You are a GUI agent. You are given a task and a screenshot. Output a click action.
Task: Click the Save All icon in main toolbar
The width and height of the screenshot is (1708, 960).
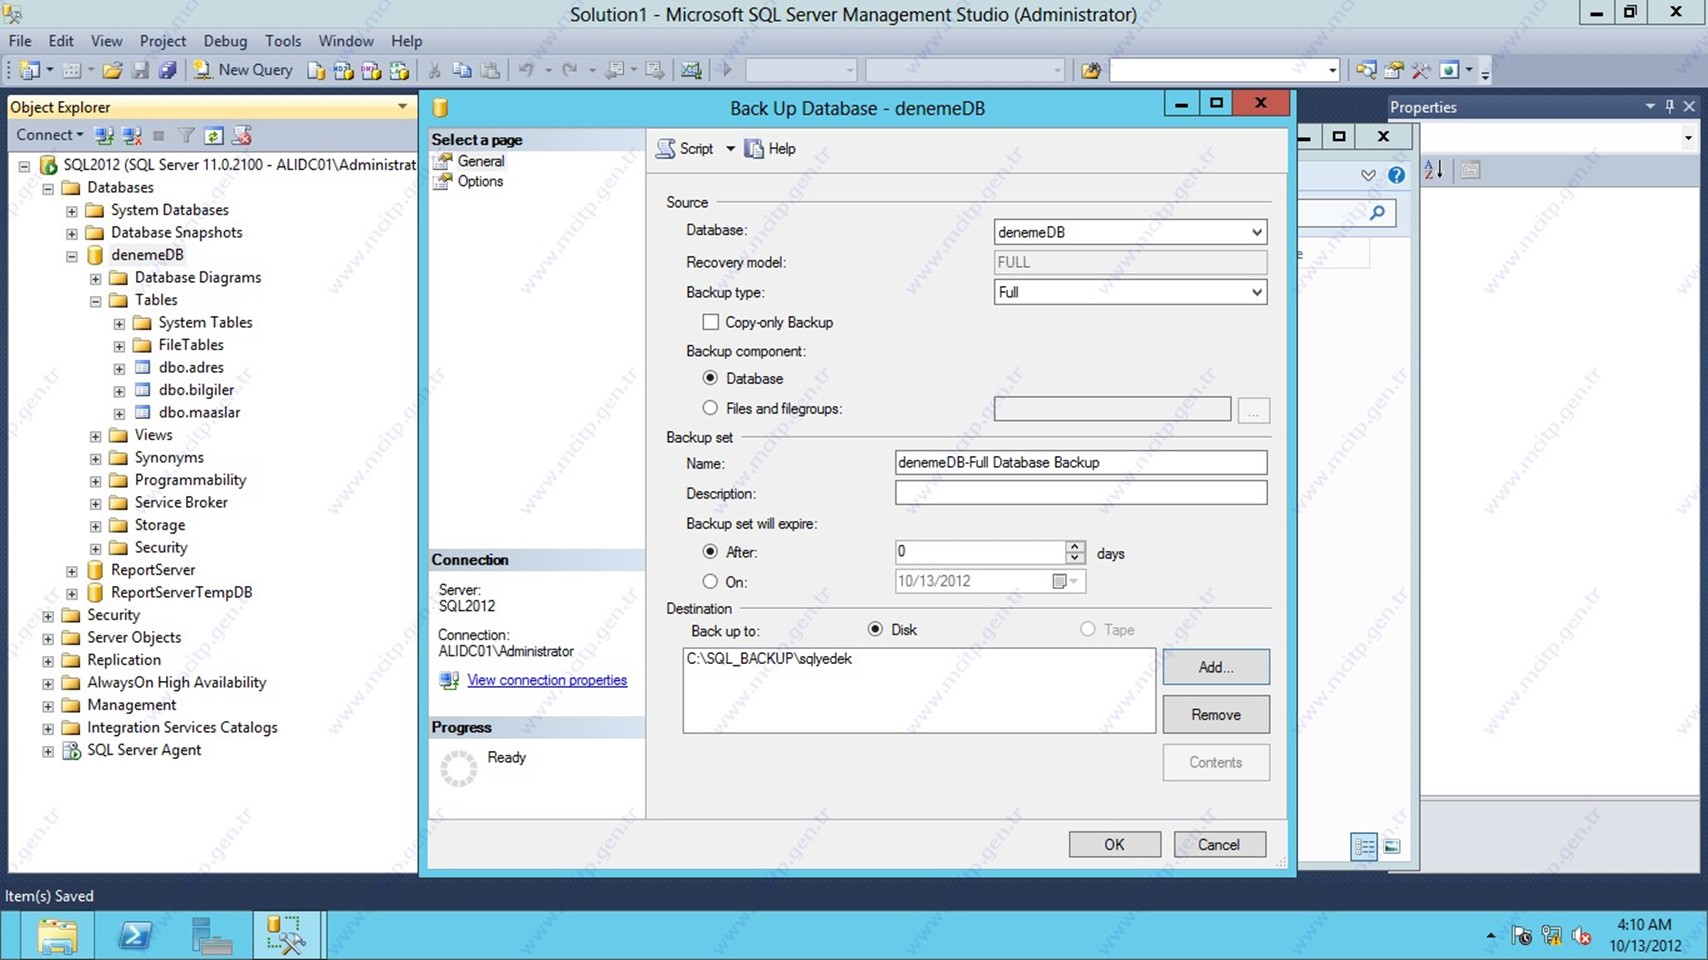pos(168,70)
